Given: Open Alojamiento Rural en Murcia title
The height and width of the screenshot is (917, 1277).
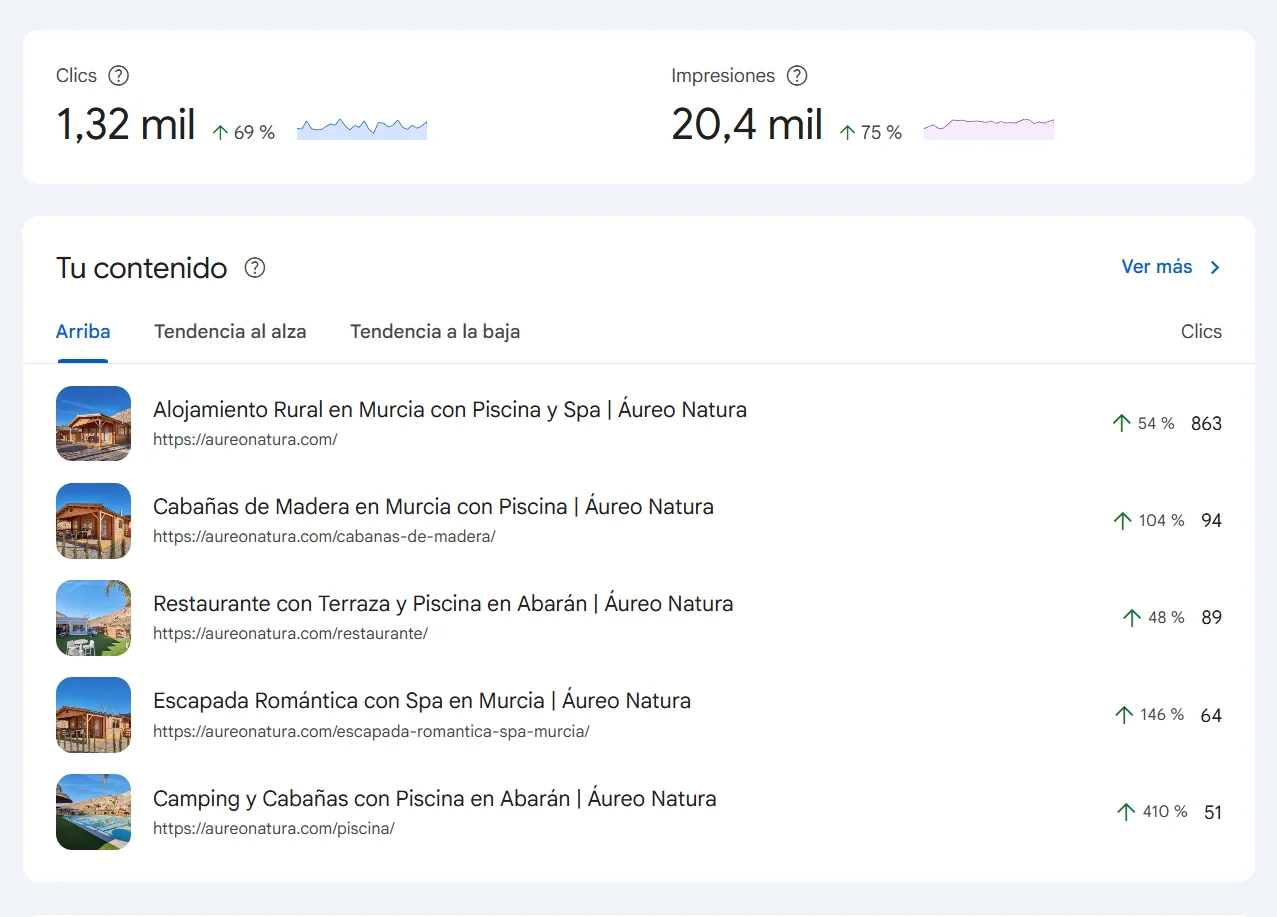Looking at the screenshot, I should coord(450,410).
